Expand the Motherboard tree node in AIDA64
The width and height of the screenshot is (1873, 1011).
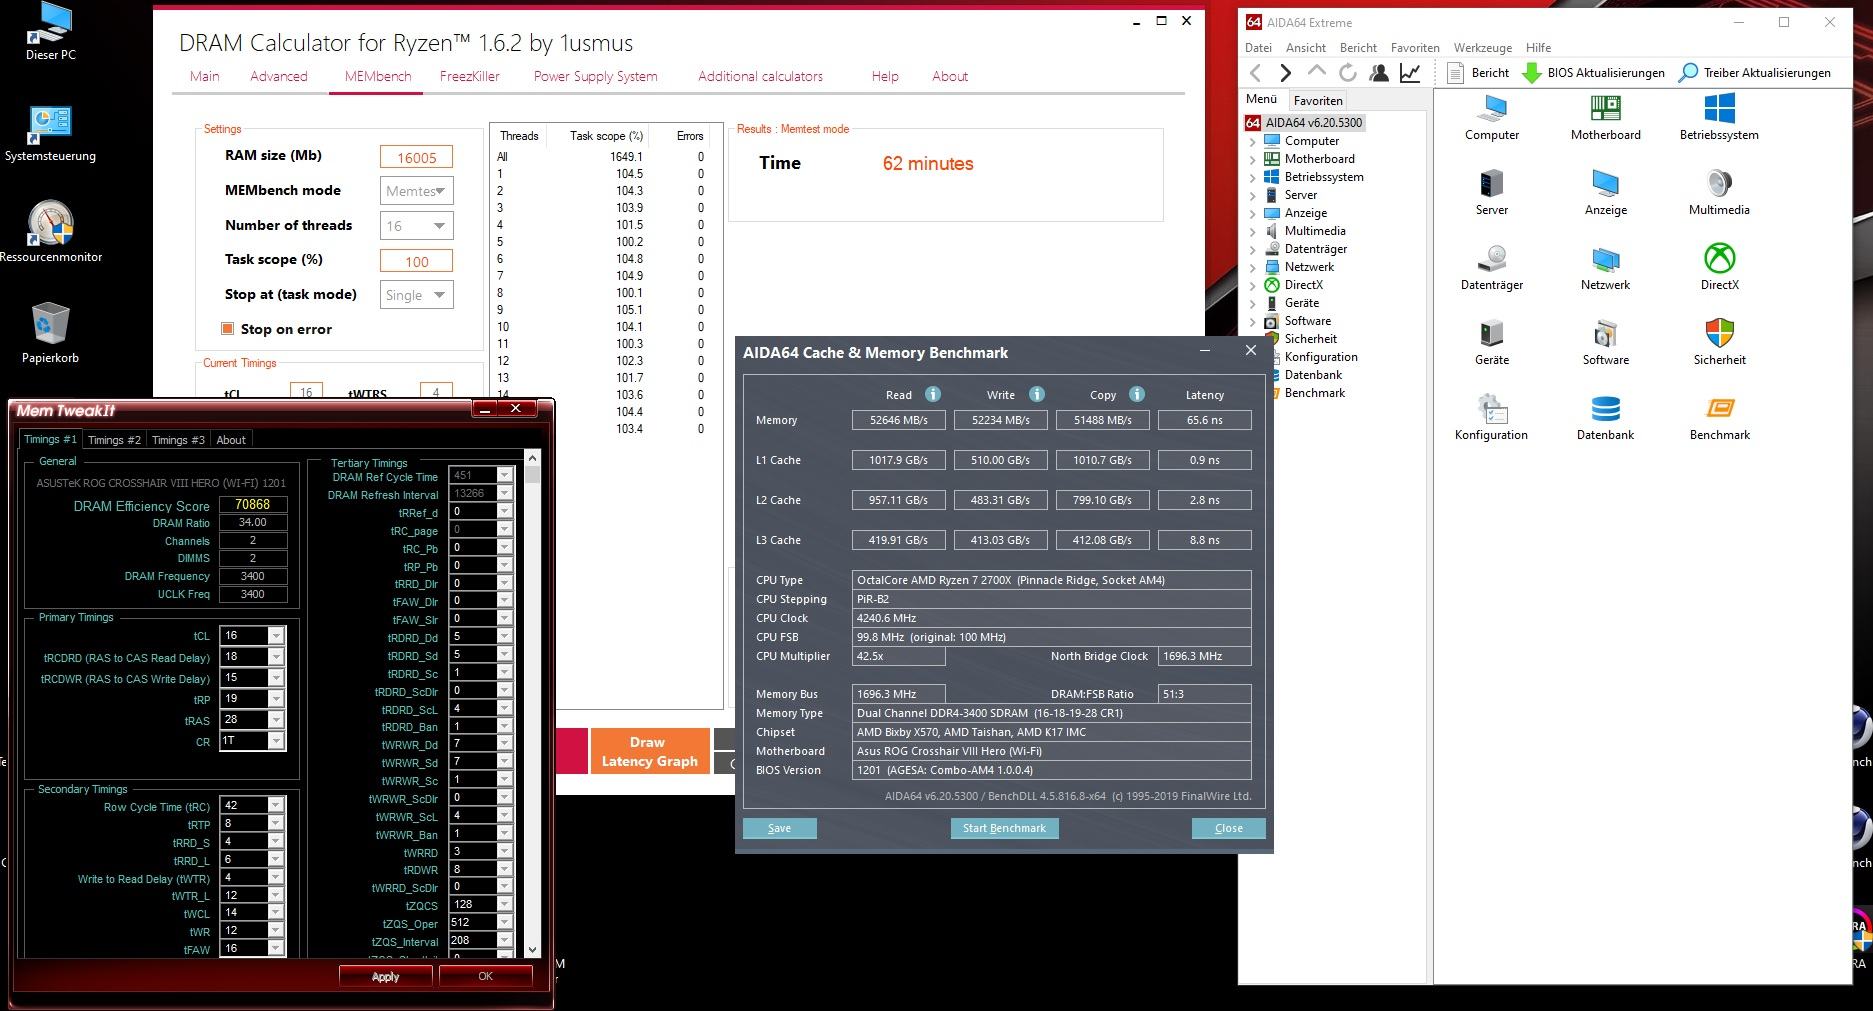[x=1252, y=159]
